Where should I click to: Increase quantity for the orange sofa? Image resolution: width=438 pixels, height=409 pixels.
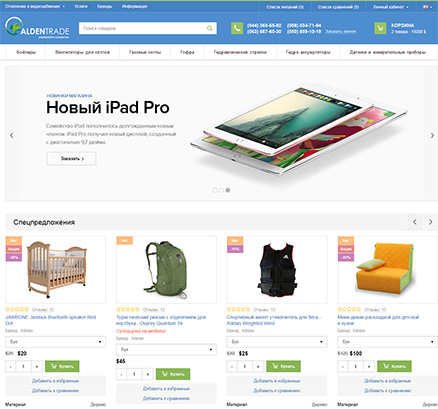tap(369, 366)
